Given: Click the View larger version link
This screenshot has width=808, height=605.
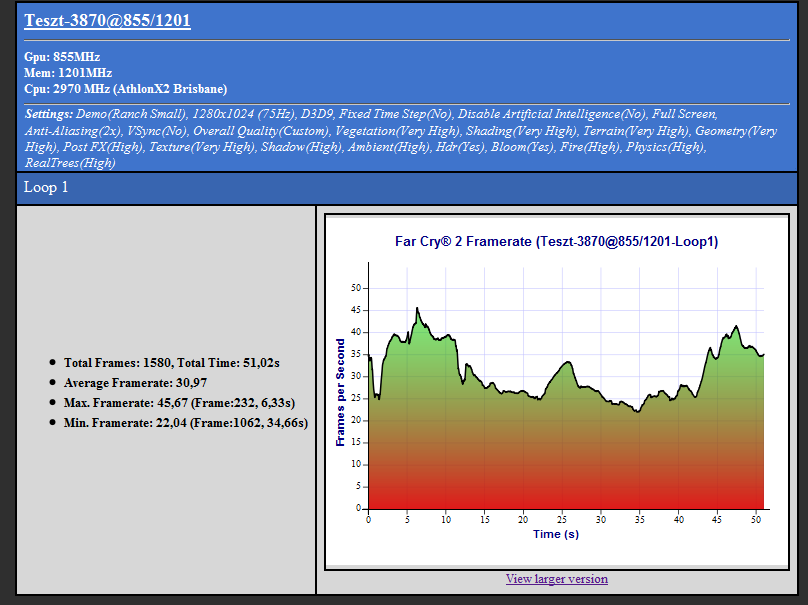Looking at the screenshot, I should pyautogui.click(x=557, y=579).
